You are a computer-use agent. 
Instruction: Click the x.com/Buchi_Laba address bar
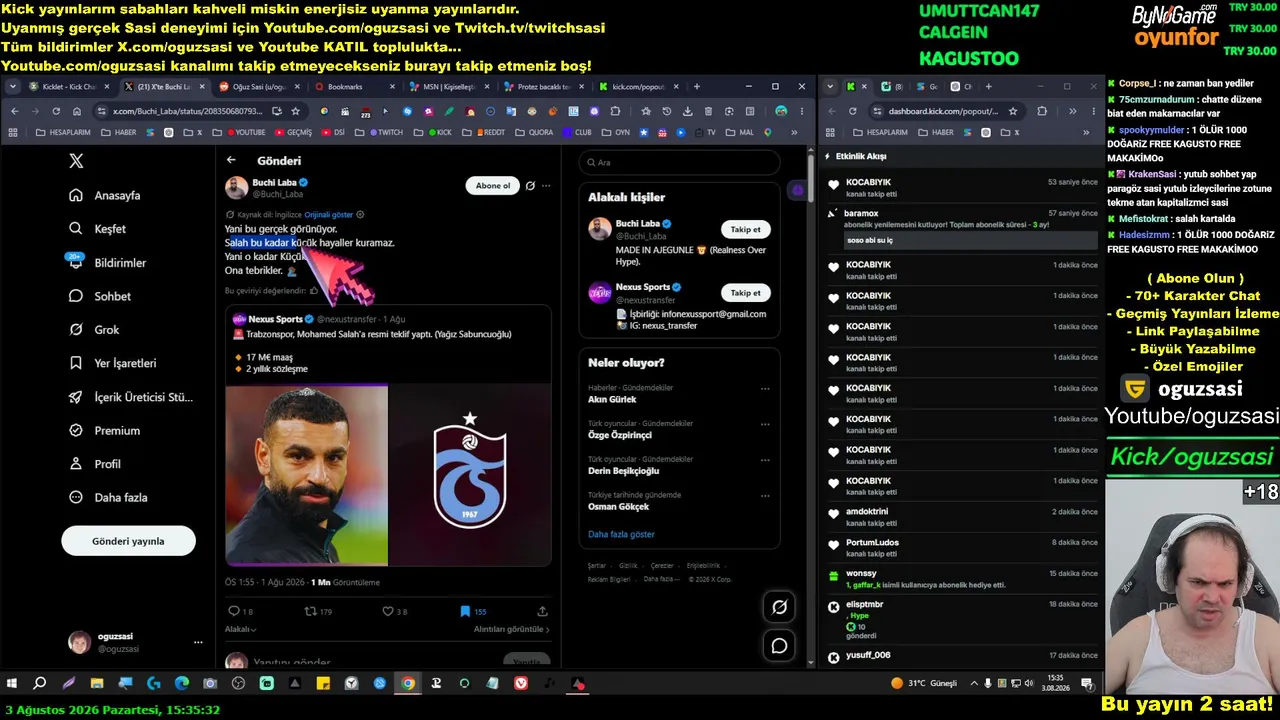click(x=189, y=111)
